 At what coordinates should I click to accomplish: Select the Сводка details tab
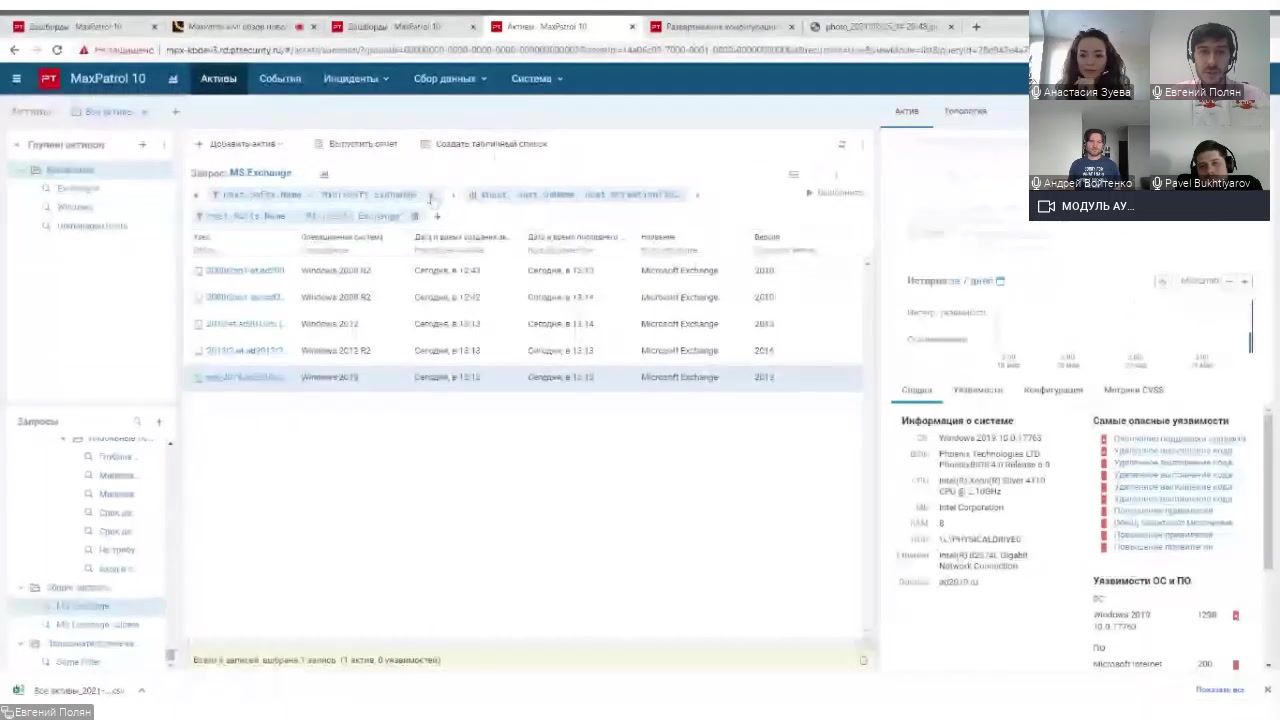point(916,390)
